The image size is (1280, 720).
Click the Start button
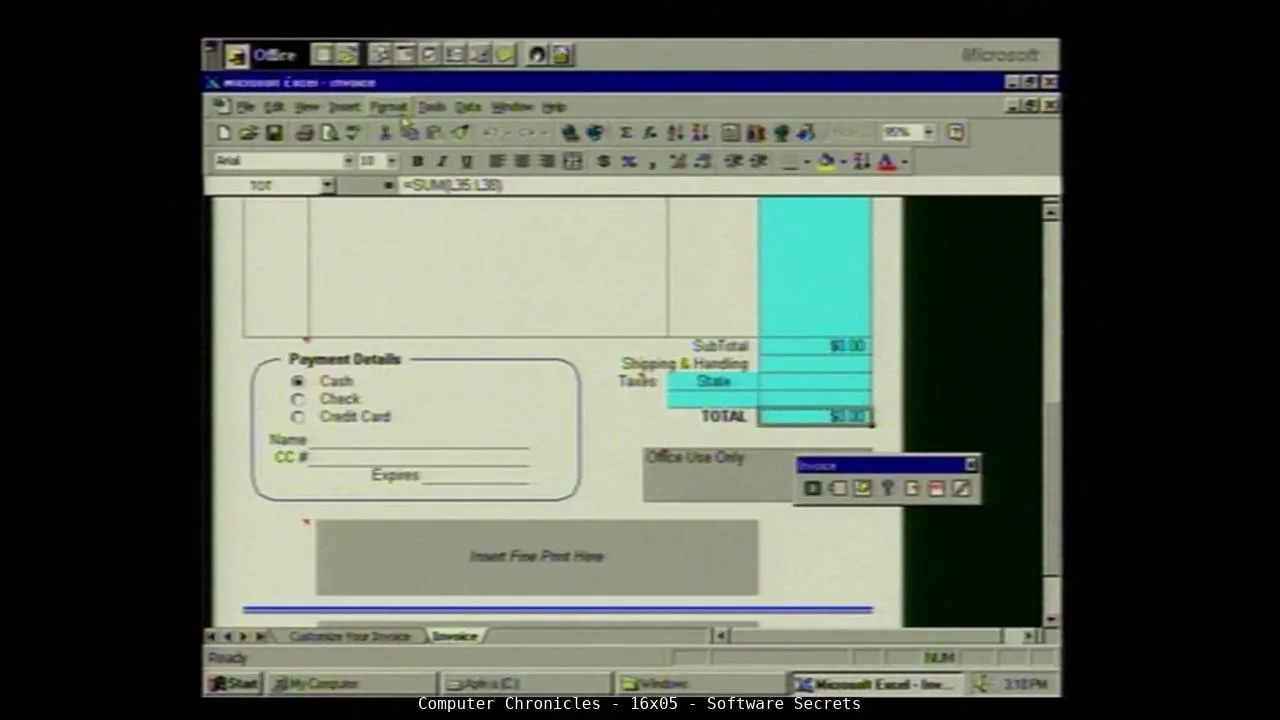click(234, 684)
